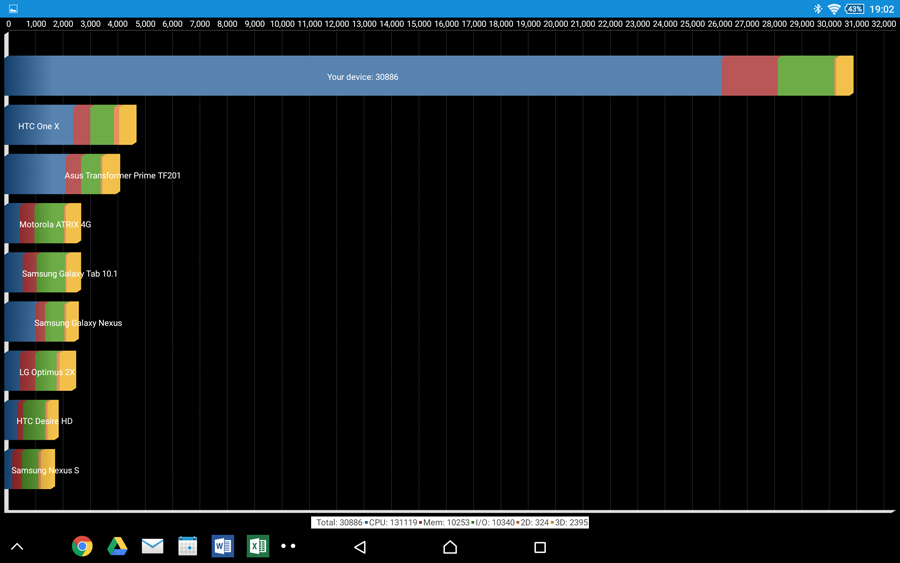
Task: Launch Google Drive app
Action: tap(117, 546)
